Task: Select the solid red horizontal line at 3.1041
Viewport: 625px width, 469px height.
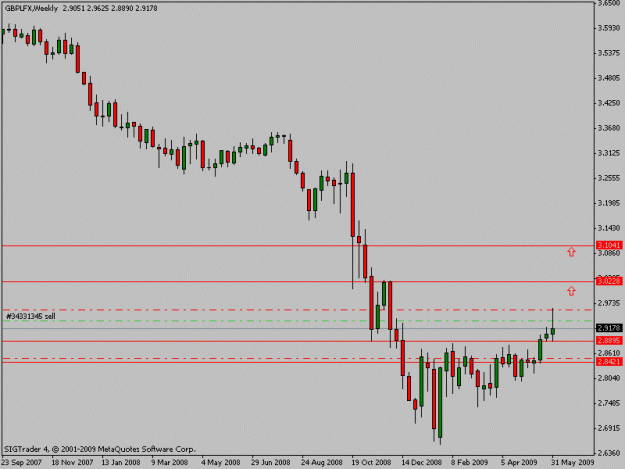Action: coord(298,246)
